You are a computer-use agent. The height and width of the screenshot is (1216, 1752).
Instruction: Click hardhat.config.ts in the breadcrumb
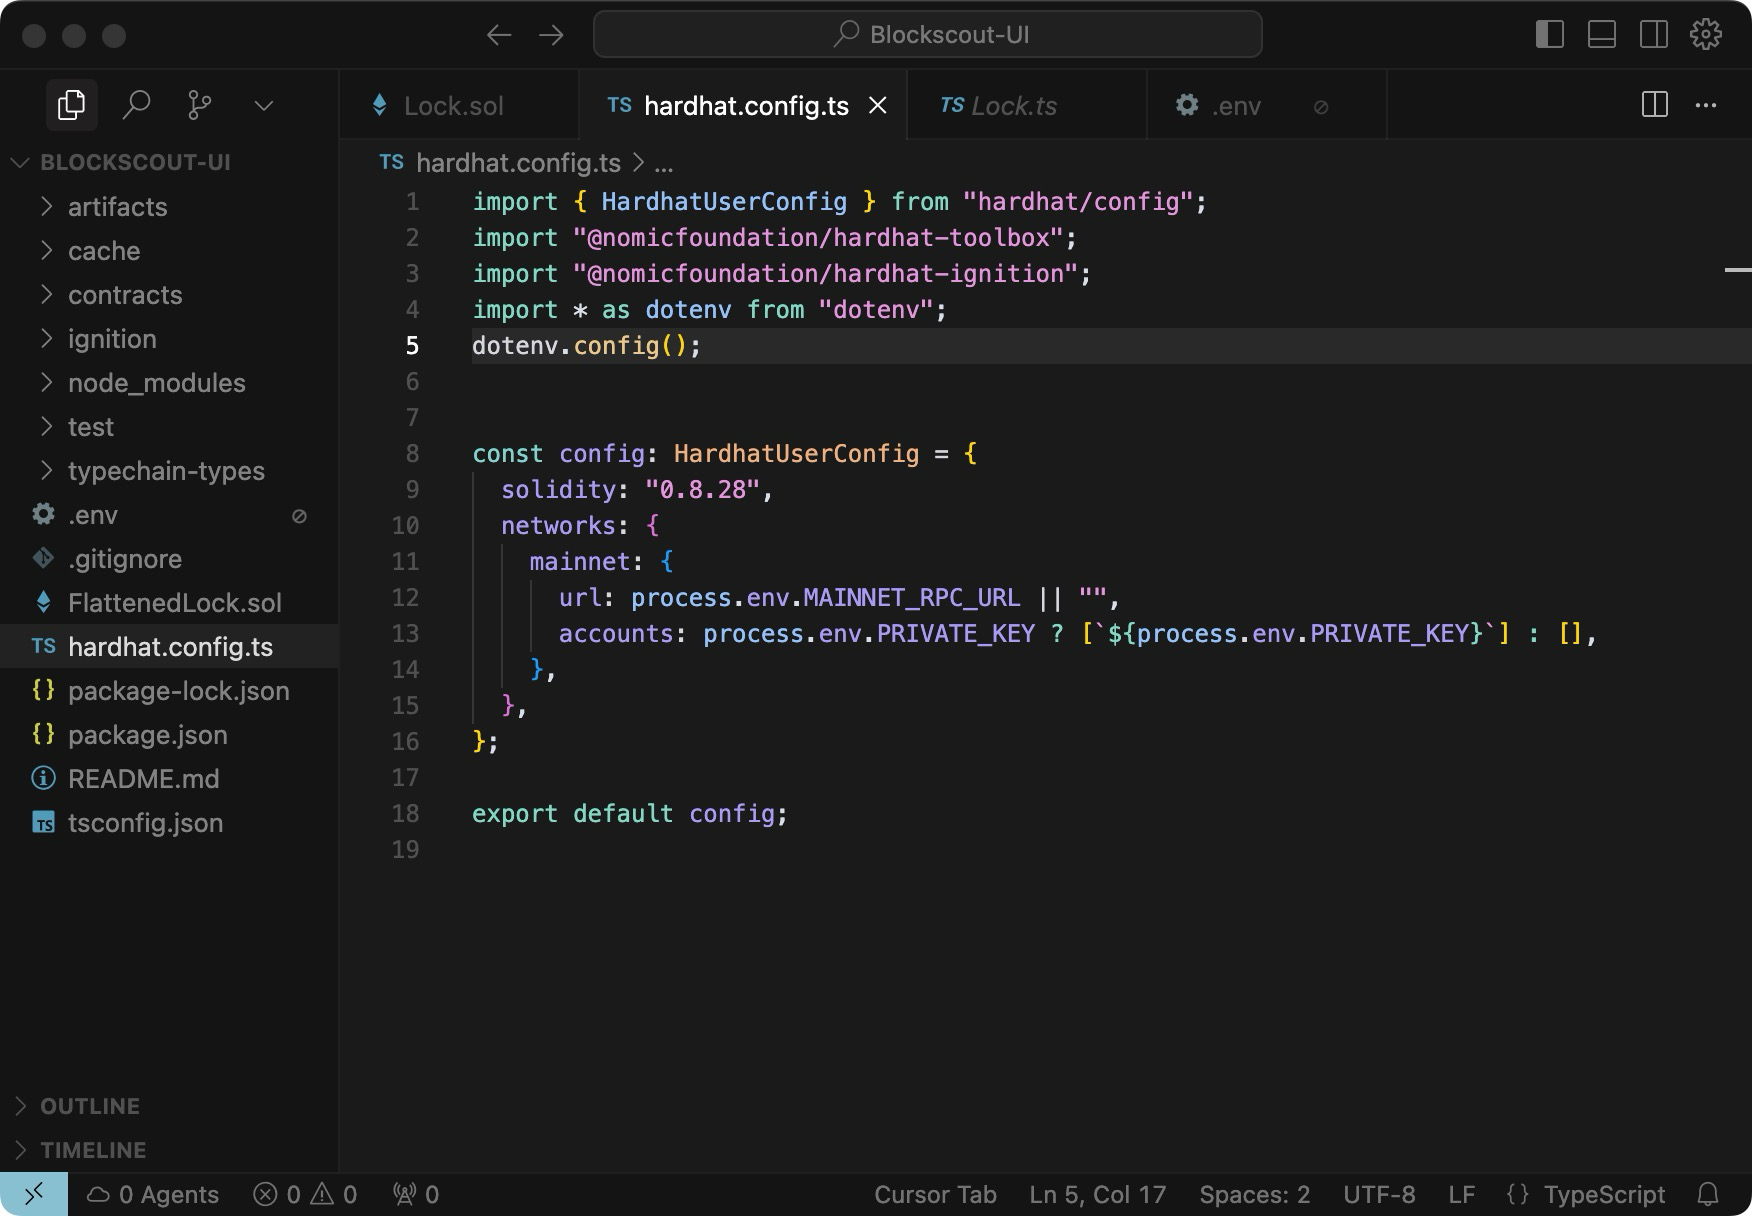pyautogui.click(x=518, y=163)
